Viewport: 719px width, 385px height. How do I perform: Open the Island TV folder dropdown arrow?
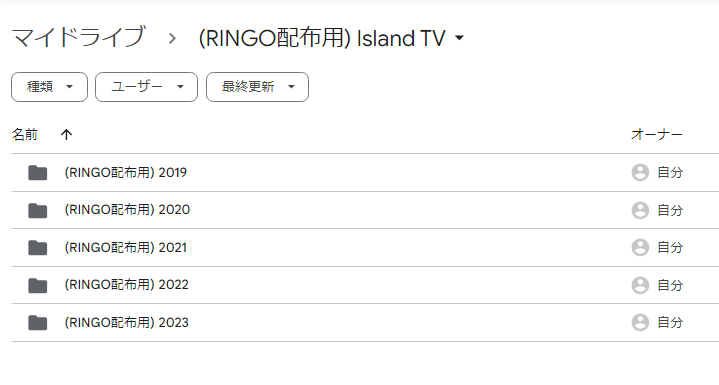(459, 38)
